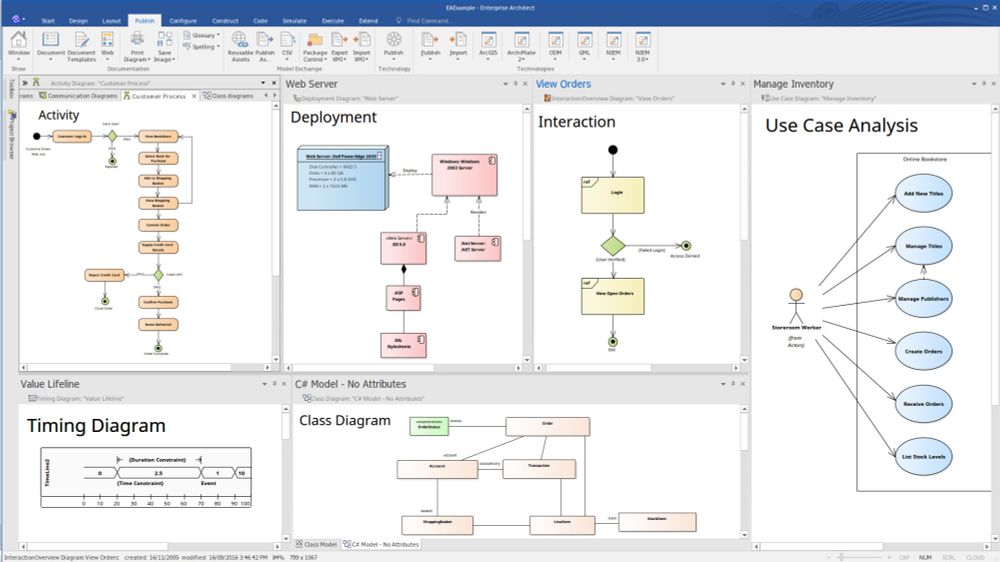Viewport: 1000px width, 562px height.
Task: Click Publish in the Technology group
Action: pyautogui.click(x=393, y=45)
